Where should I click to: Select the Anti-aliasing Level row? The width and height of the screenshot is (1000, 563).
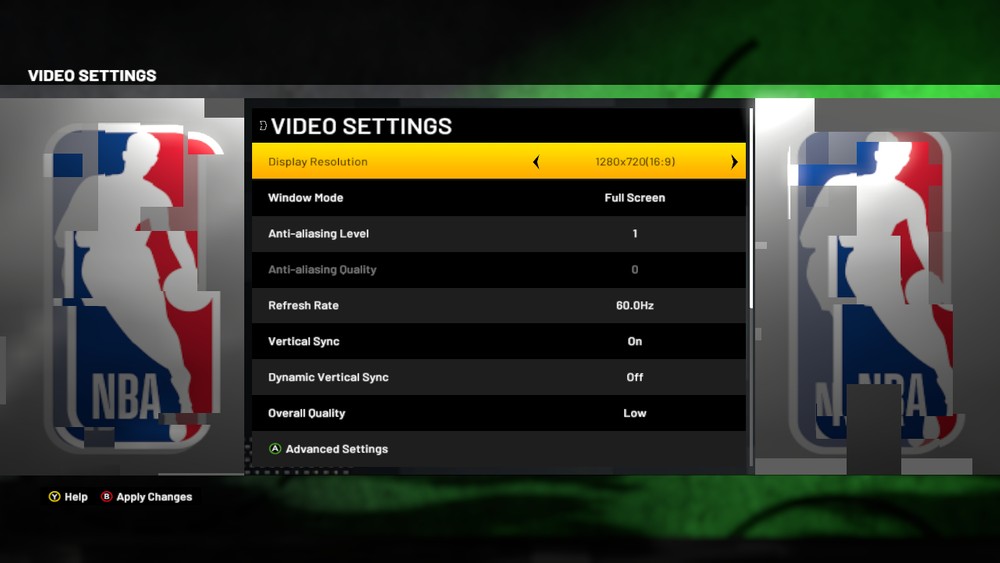(x=499, y=233)
